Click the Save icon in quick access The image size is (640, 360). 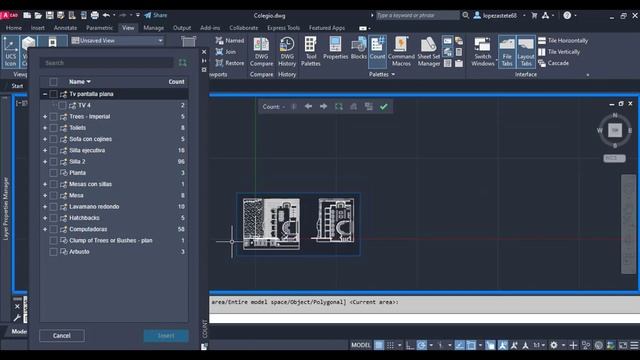click(x=49, y=16)
